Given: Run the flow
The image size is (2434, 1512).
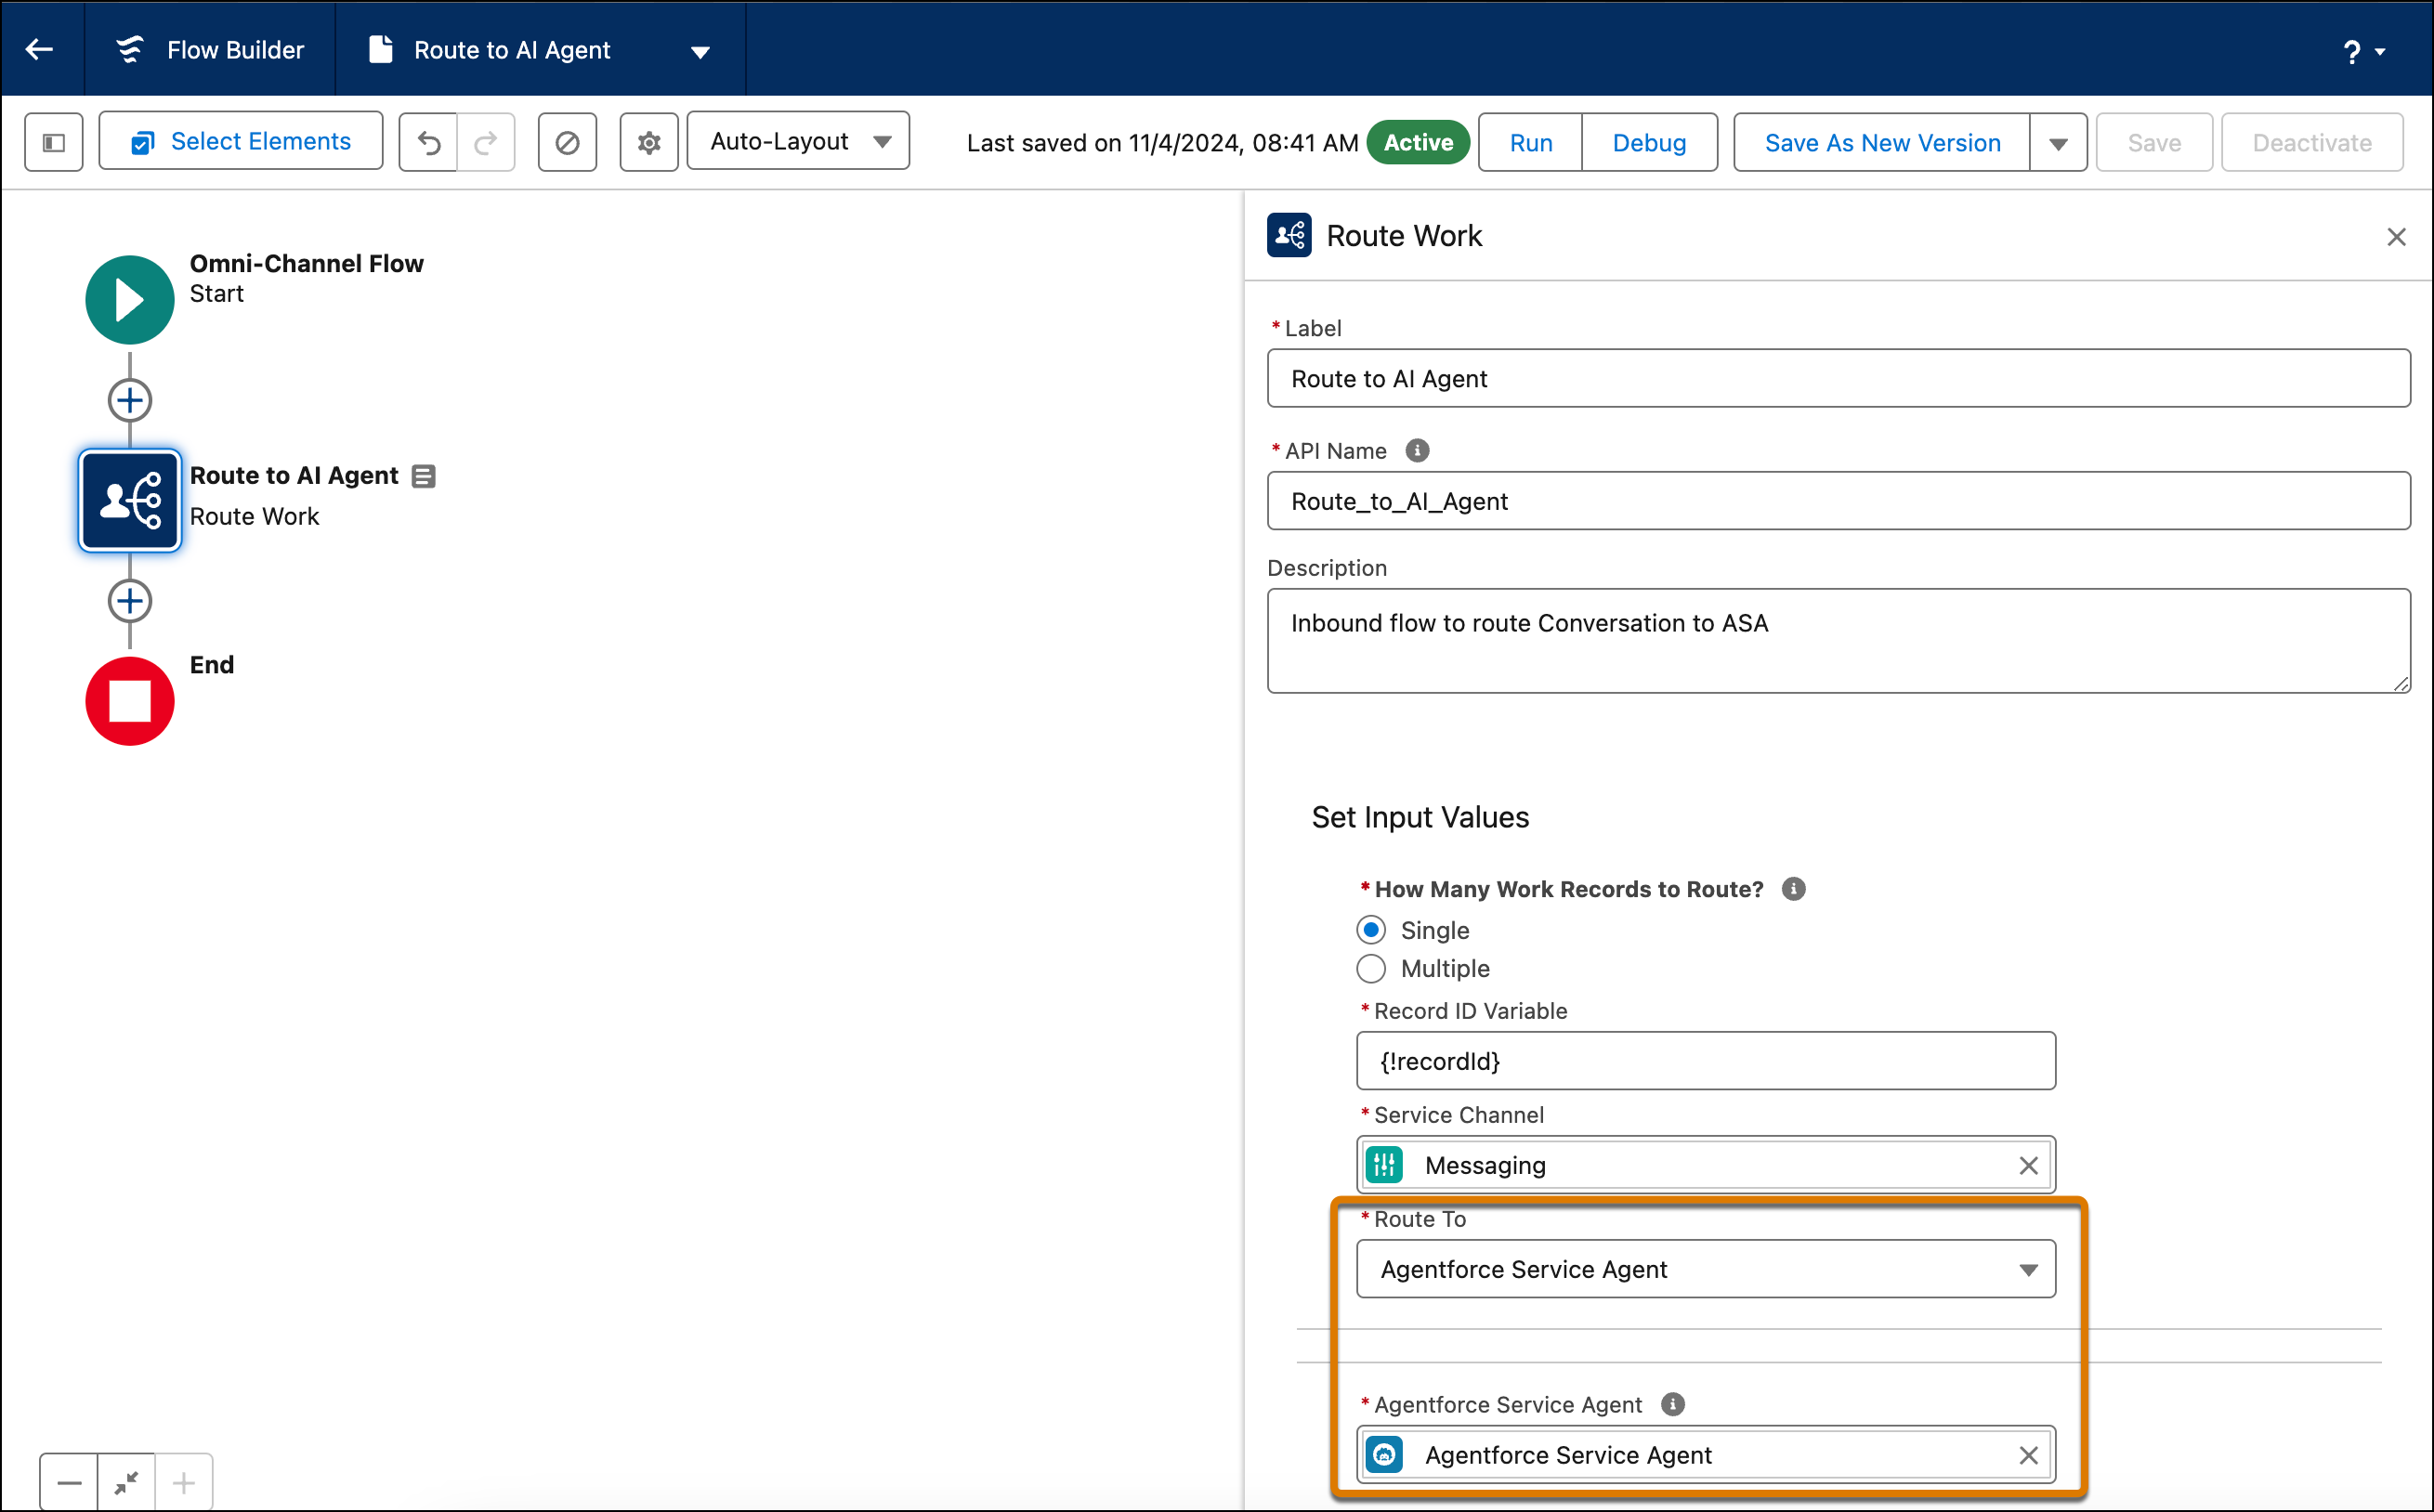Looking at the screenshot, I should pos(1530,142).
